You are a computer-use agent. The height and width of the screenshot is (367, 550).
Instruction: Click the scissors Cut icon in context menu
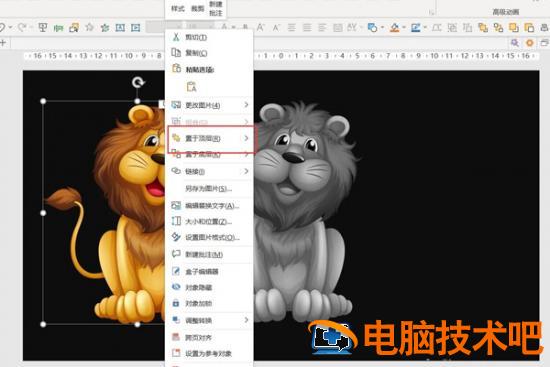click(176, 37)
